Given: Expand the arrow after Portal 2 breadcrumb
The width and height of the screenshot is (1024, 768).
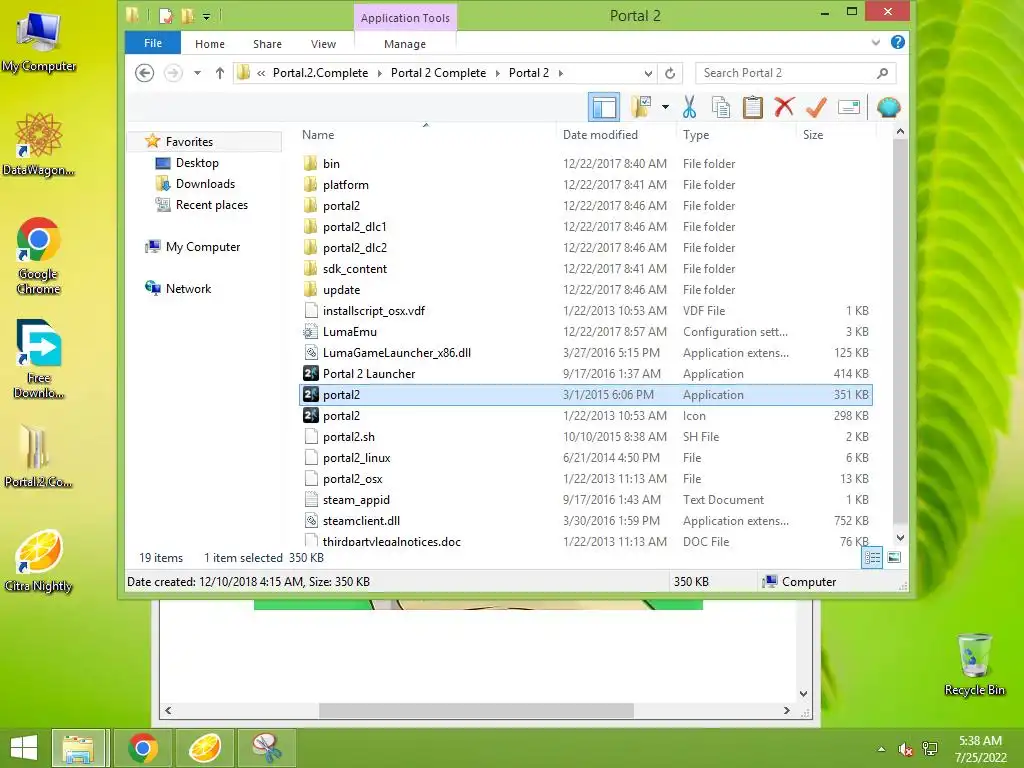Looking at the screenshot, I should coord(561,73).
